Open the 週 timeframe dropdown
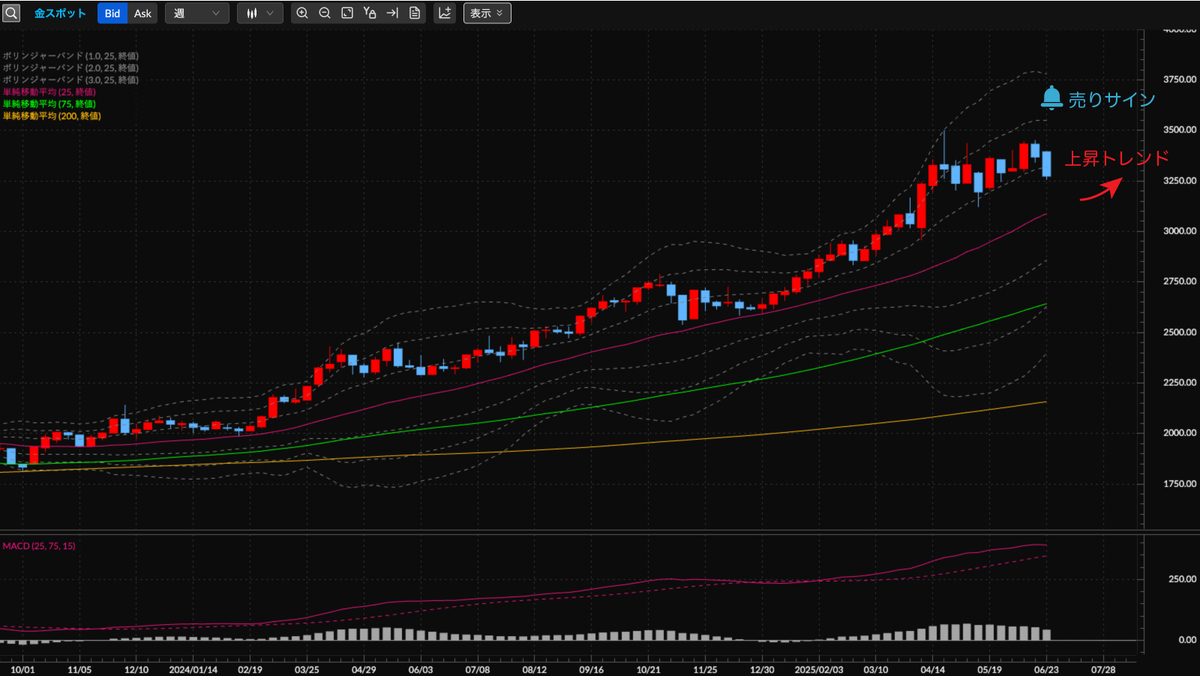 coord(196,13)
